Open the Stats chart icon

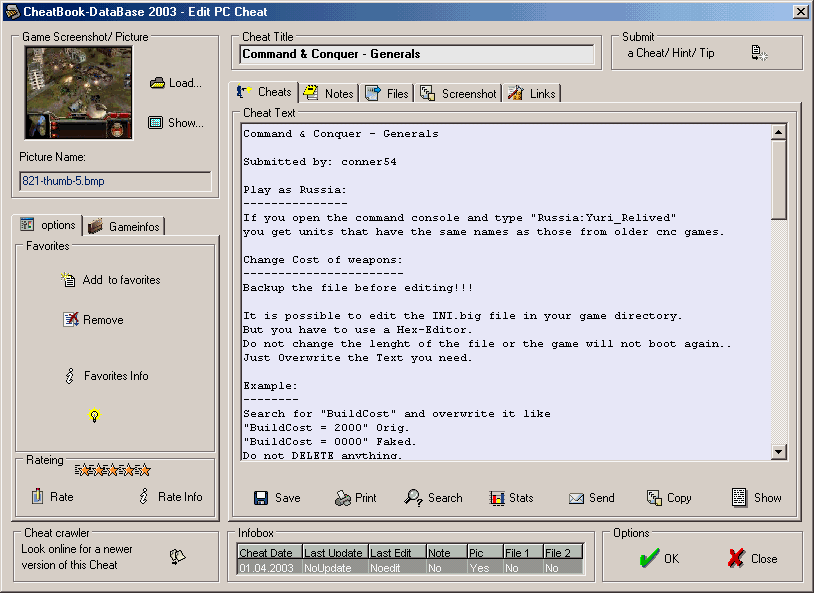click(497, 498)
